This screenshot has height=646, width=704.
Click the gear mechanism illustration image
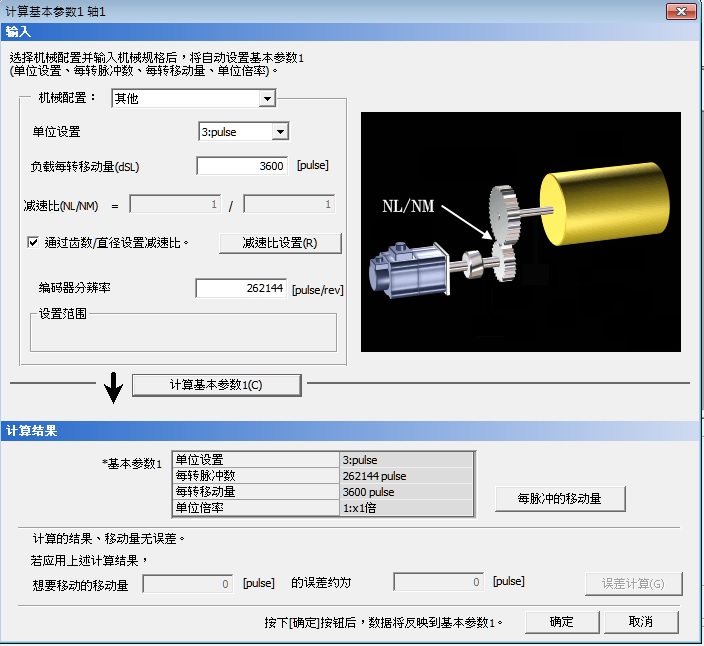click(x=520, y=231)
